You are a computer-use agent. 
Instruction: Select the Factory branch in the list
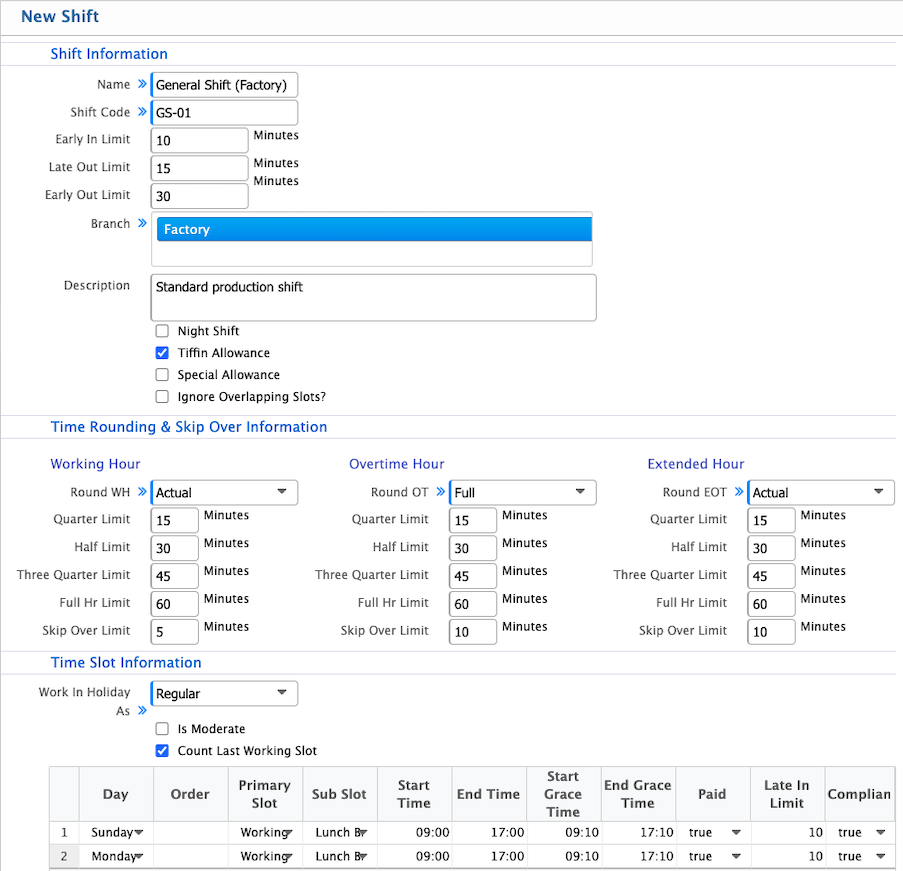tap(374, 230)
